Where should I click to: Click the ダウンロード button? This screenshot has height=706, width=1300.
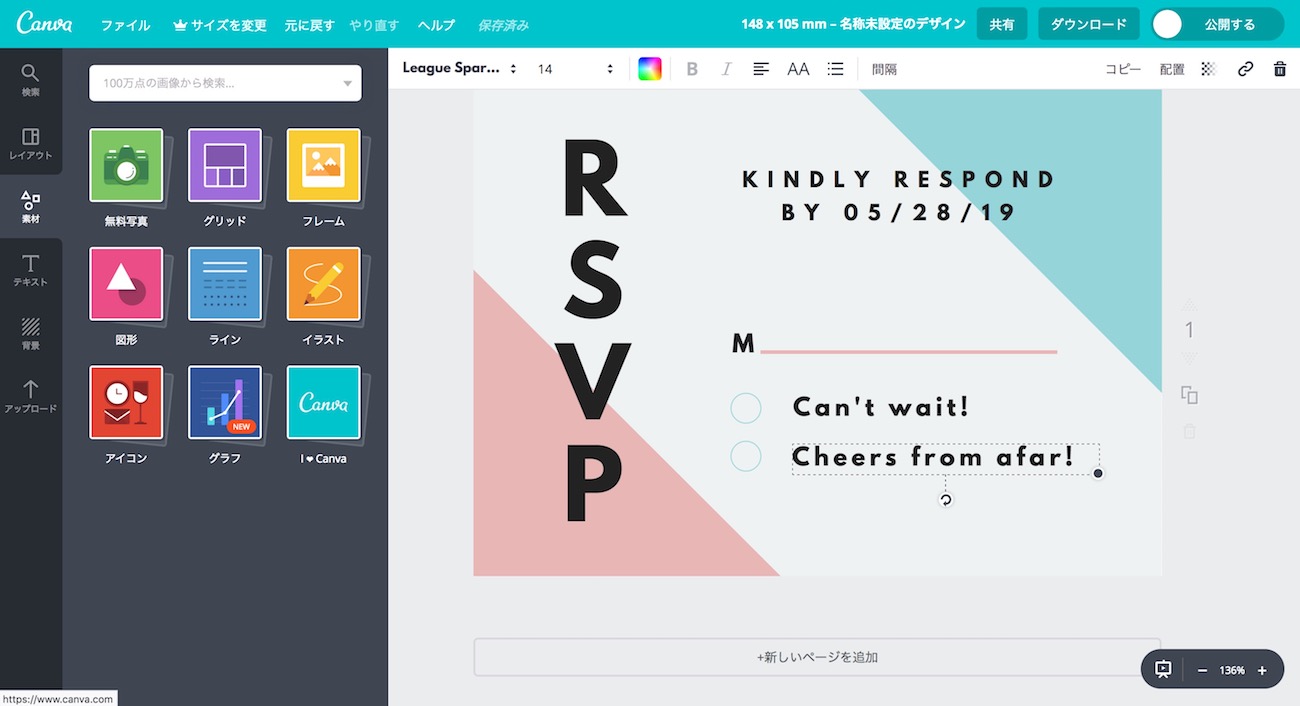tap(1088, 24)
